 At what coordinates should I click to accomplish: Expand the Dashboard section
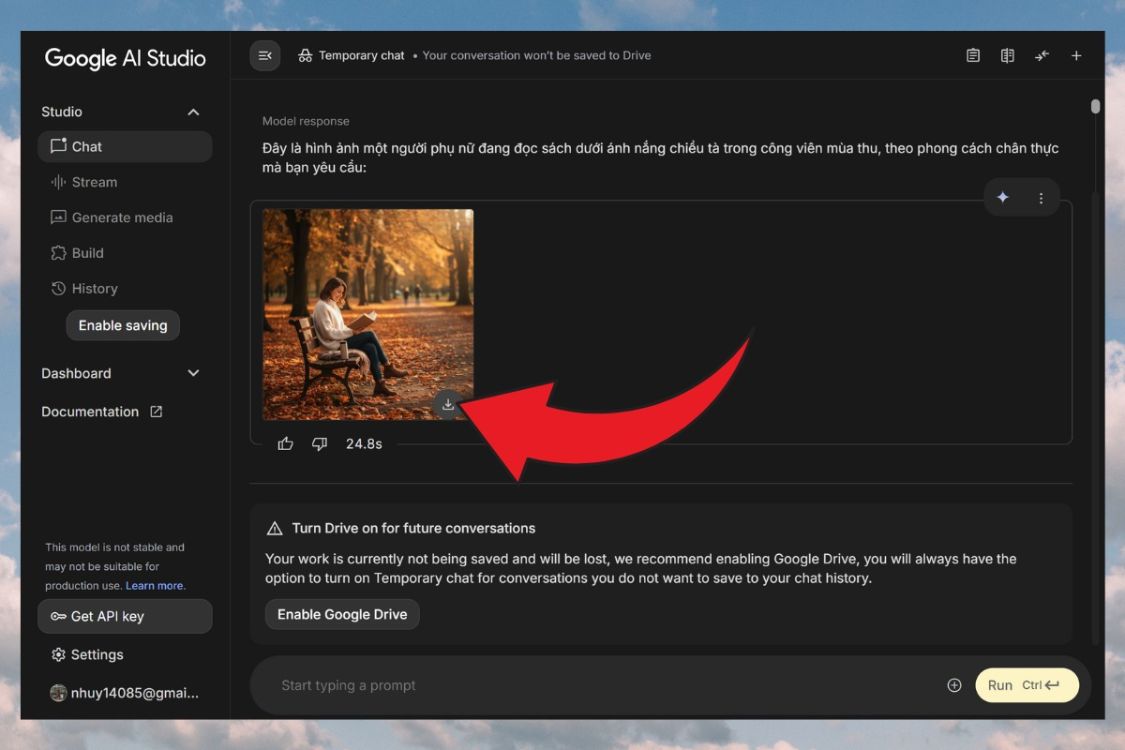[x=193, y=373]
